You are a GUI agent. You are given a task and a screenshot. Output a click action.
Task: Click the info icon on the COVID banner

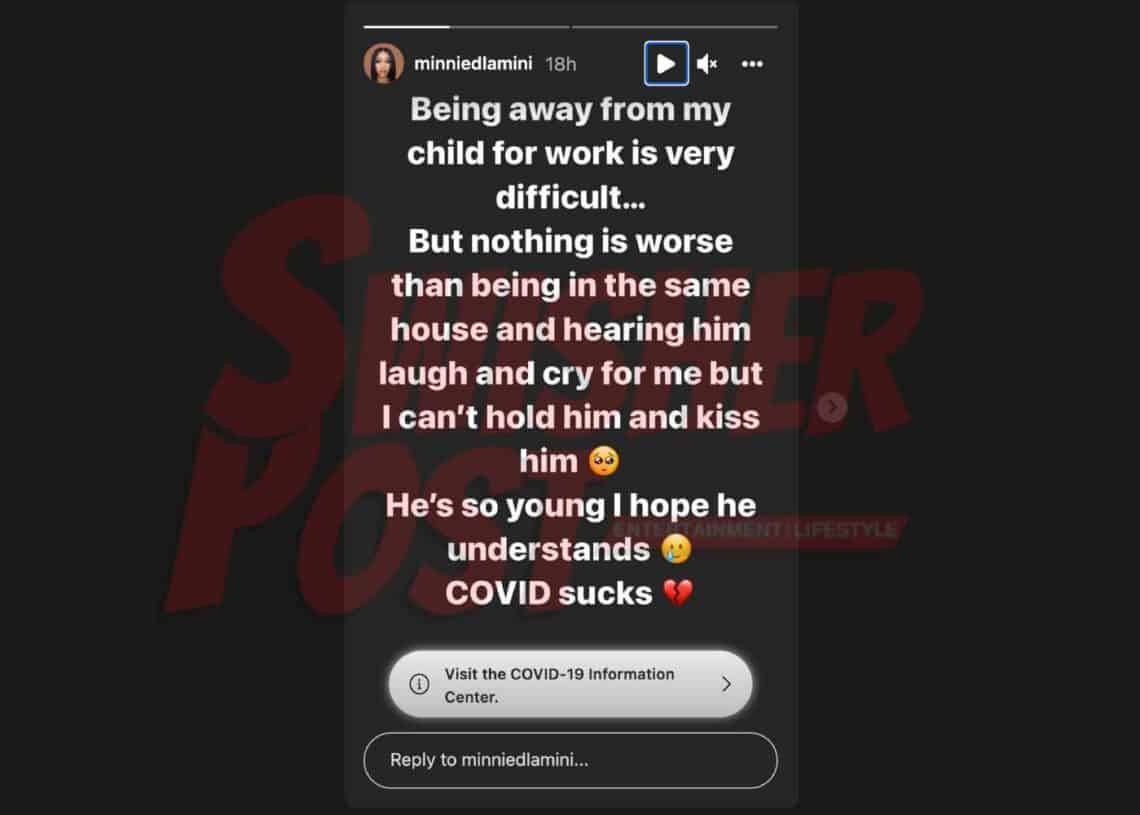tap(420, 684)
